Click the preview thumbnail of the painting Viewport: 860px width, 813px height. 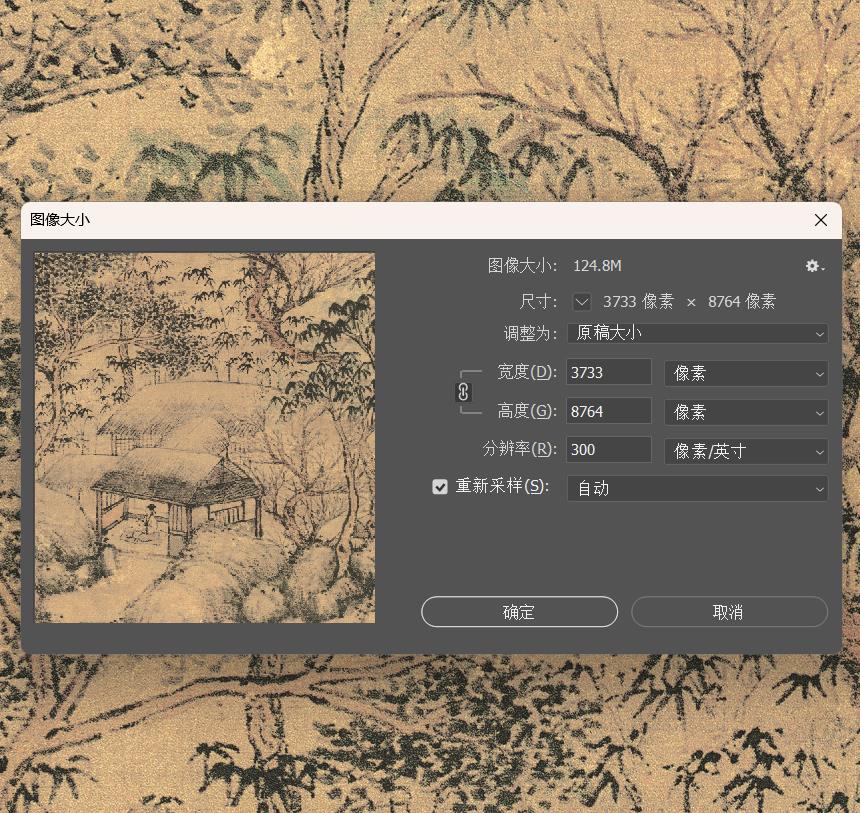click(205, 438)
